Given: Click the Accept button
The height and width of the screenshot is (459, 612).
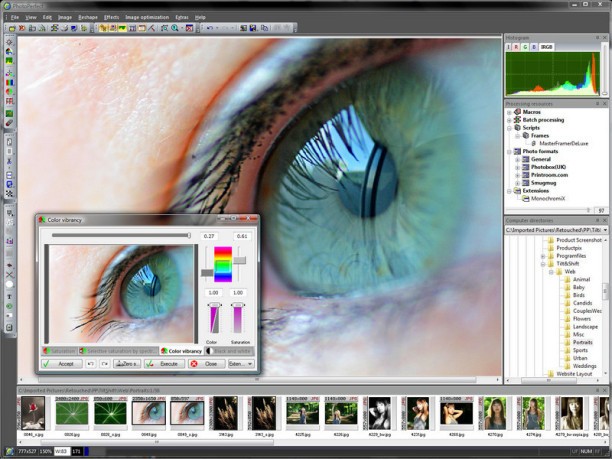Looking at the screenshot, I should tap(62, 364).
